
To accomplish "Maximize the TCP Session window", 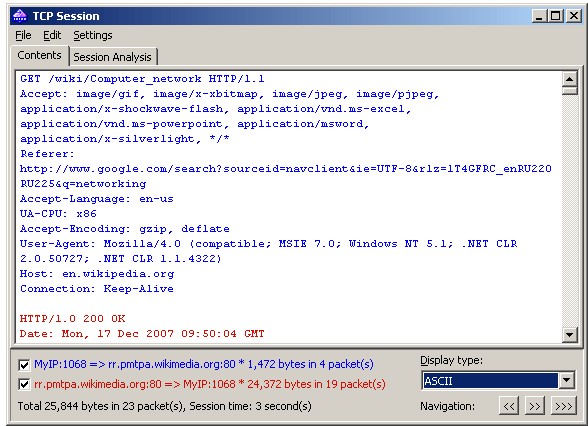I will click(556, 16).
